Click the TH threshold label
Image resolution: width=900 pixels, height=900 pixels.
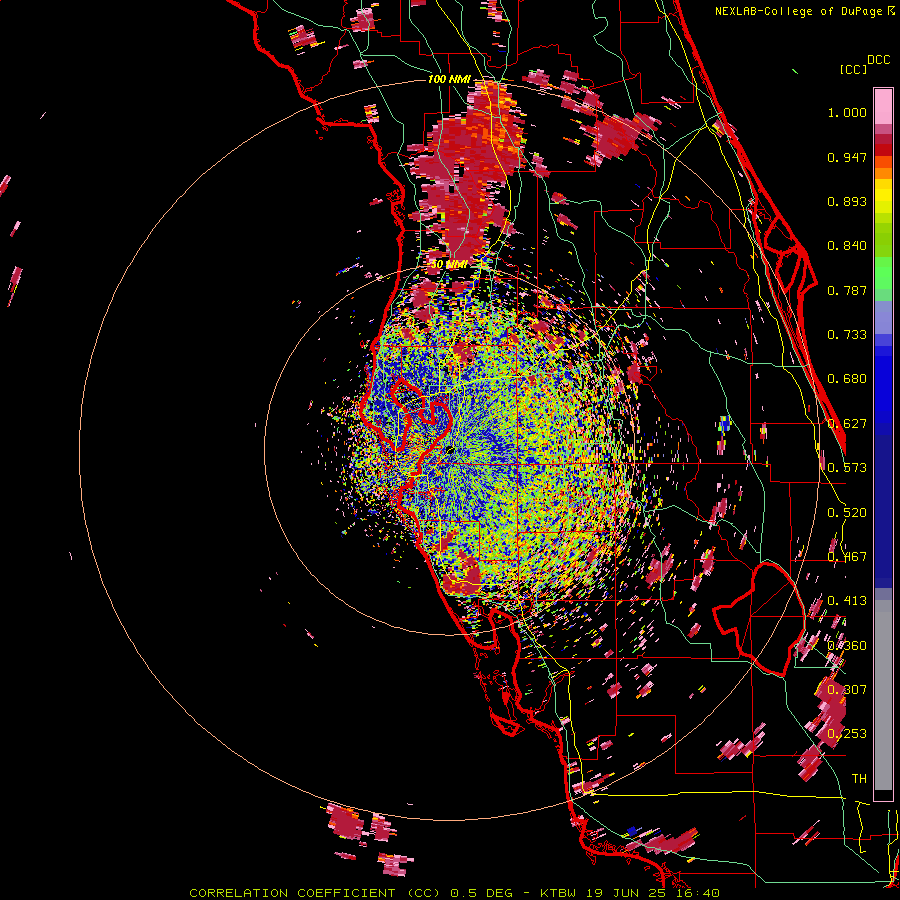pos(859,779)
